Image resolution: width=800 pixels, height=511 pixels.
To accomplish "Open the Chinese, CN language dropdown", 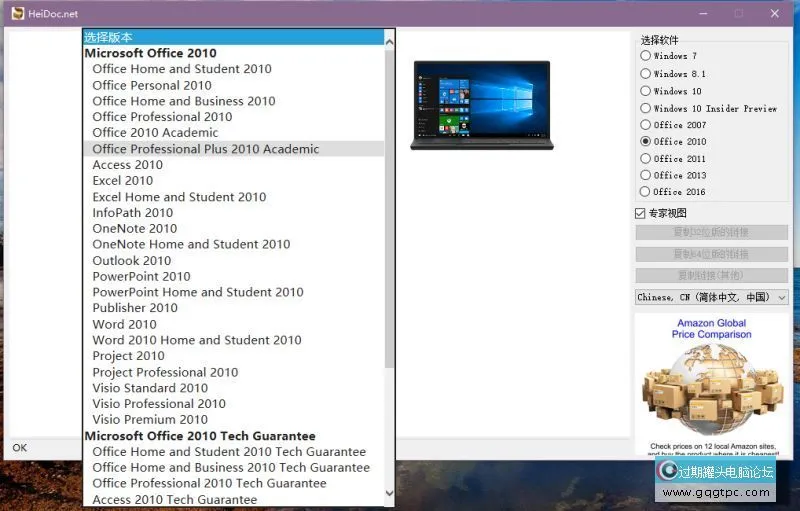I will (x=711, y=297).
